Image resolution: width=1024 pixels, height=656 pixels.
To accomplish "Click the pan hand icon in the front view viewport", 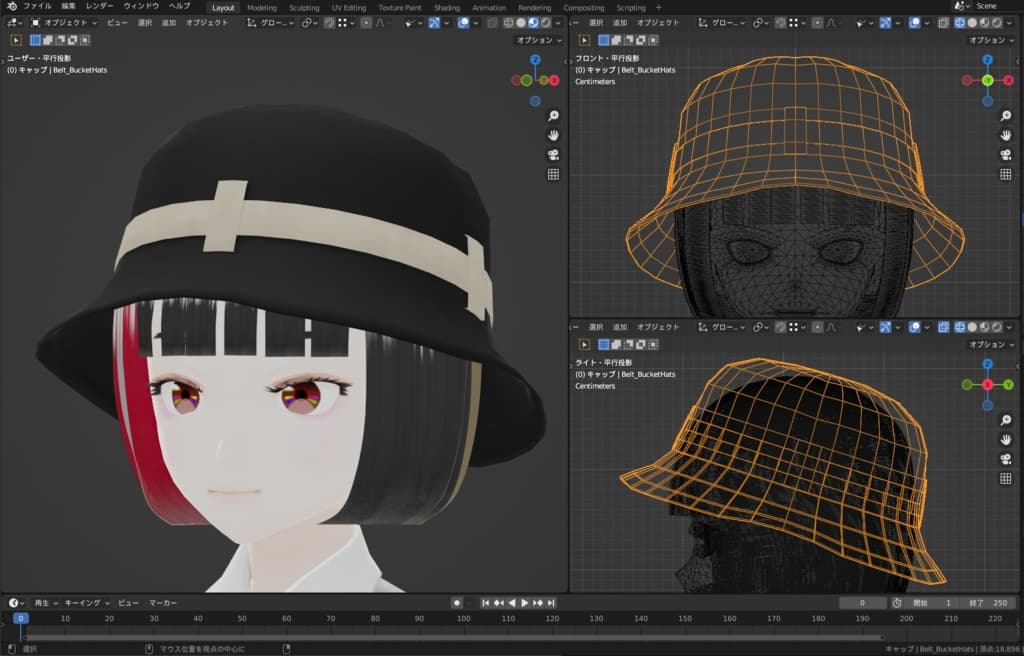I will 1005,135.
